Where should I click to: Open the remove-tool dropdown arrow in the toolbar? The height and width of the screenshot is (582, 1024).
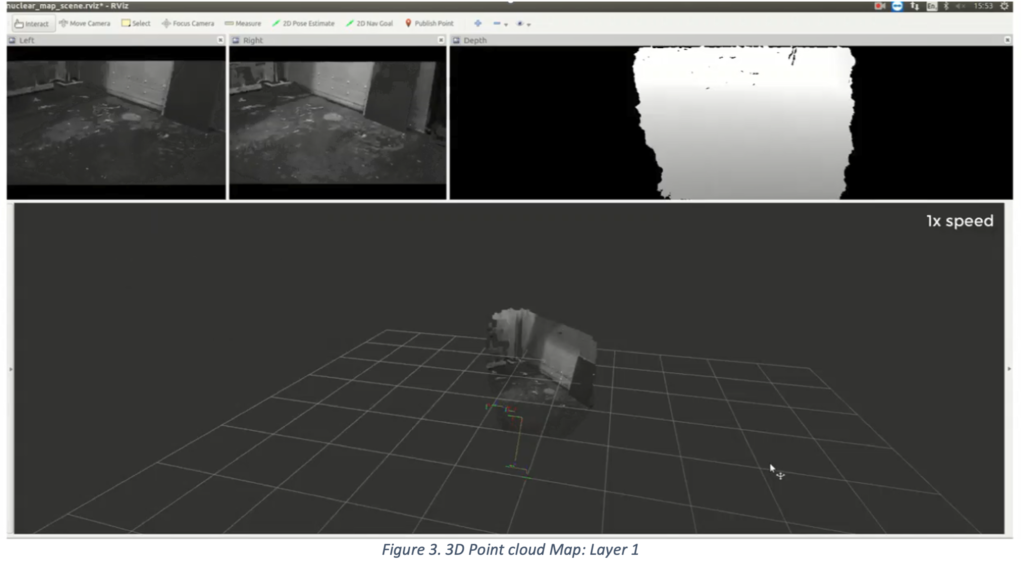tap(508, 24)
